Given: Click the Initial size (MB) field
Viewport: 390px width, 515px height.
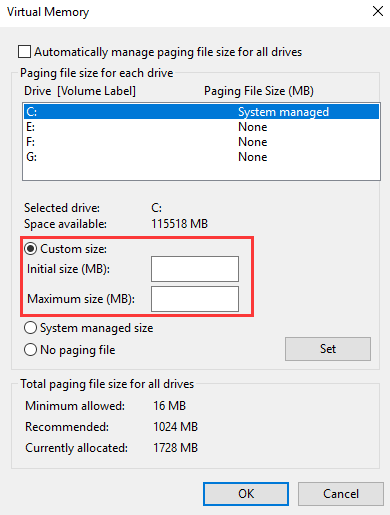Looking at the screenshot, I should pyautogui.click(x=195, y=269).
